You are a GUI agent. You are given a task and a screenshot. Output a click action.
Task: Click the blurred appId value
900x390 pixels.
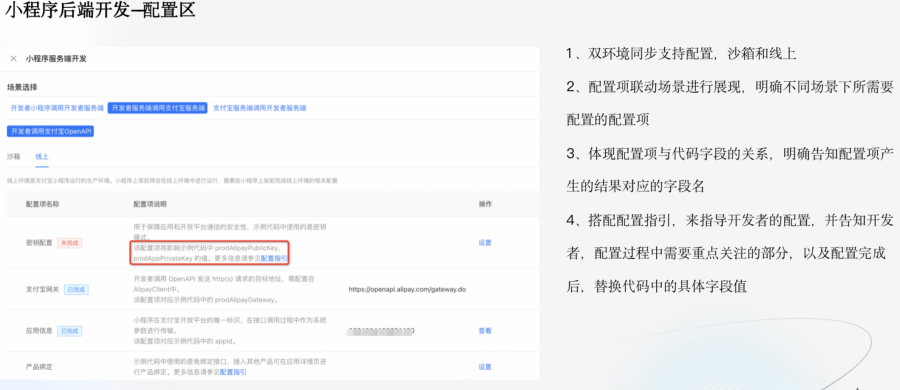pyautogui.click(x=381, y=331)
